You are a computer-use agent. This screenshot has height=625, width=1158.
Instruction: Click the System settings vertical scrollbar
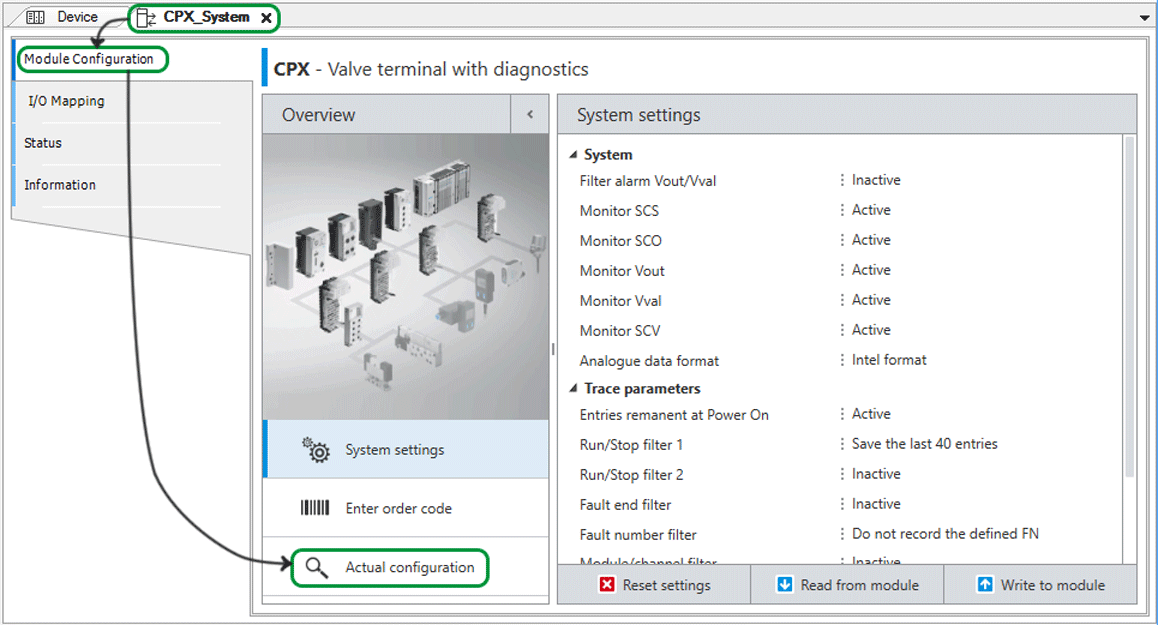pos(1129,307)
